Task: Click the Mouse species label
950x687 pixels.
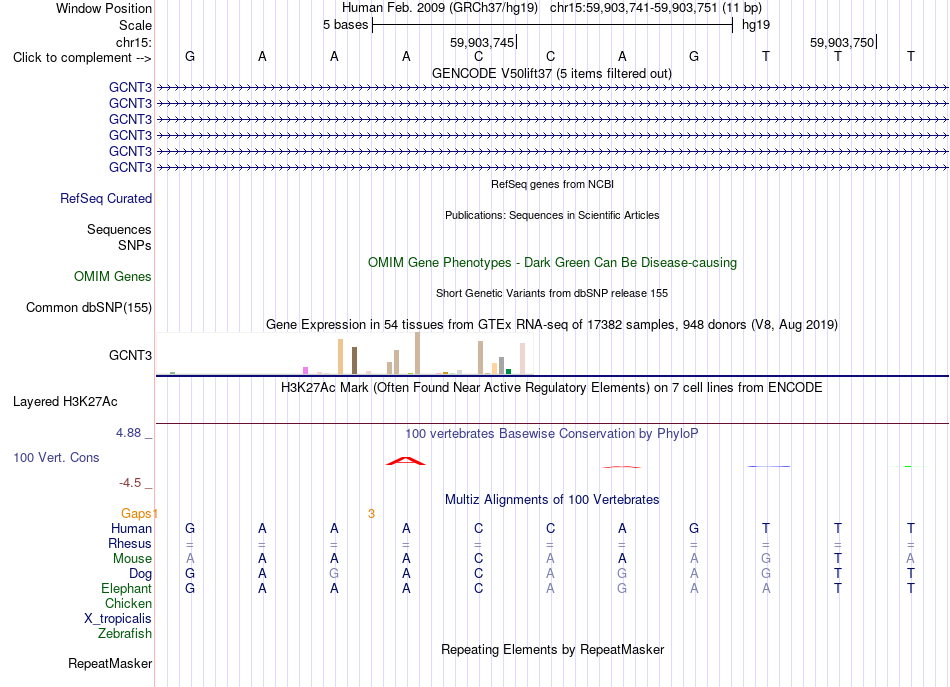Action: click(132, 559)
